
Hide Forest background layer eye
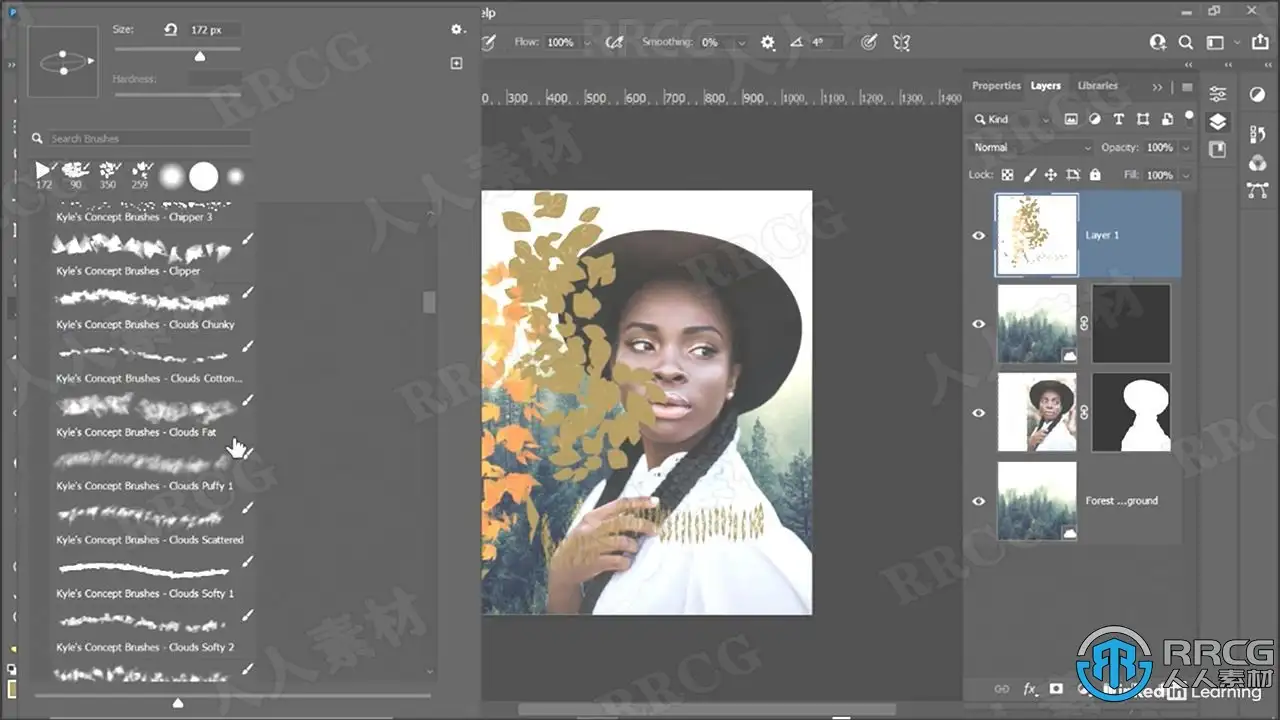coord(979,501)
